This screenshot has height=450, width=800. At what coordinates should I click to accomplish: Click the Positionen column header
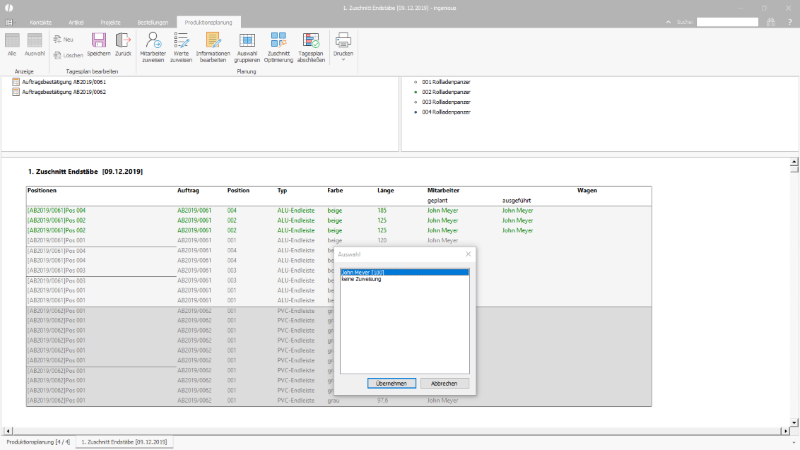coord(42,190)
